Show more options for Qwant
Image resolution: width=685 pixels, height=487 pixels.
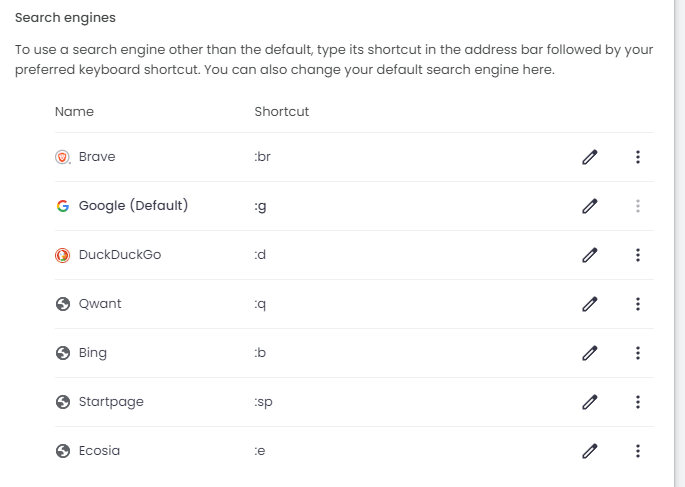[x=638, y=304]
